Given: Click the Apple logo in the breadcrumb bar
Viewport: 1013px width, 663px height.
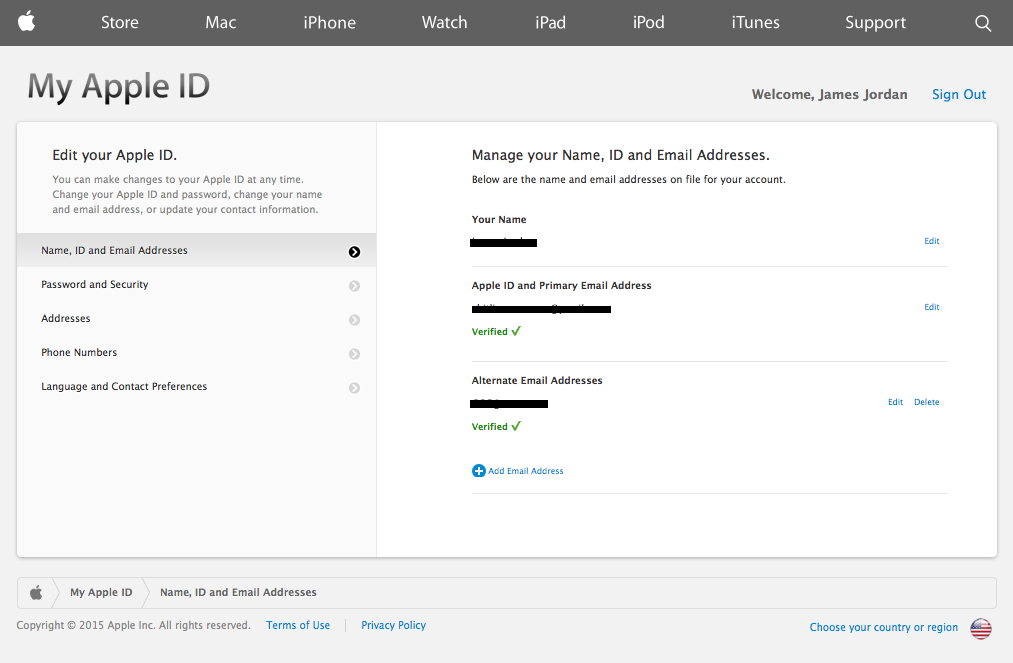Looking at the screenshot, I should click(x=36, y=592).
